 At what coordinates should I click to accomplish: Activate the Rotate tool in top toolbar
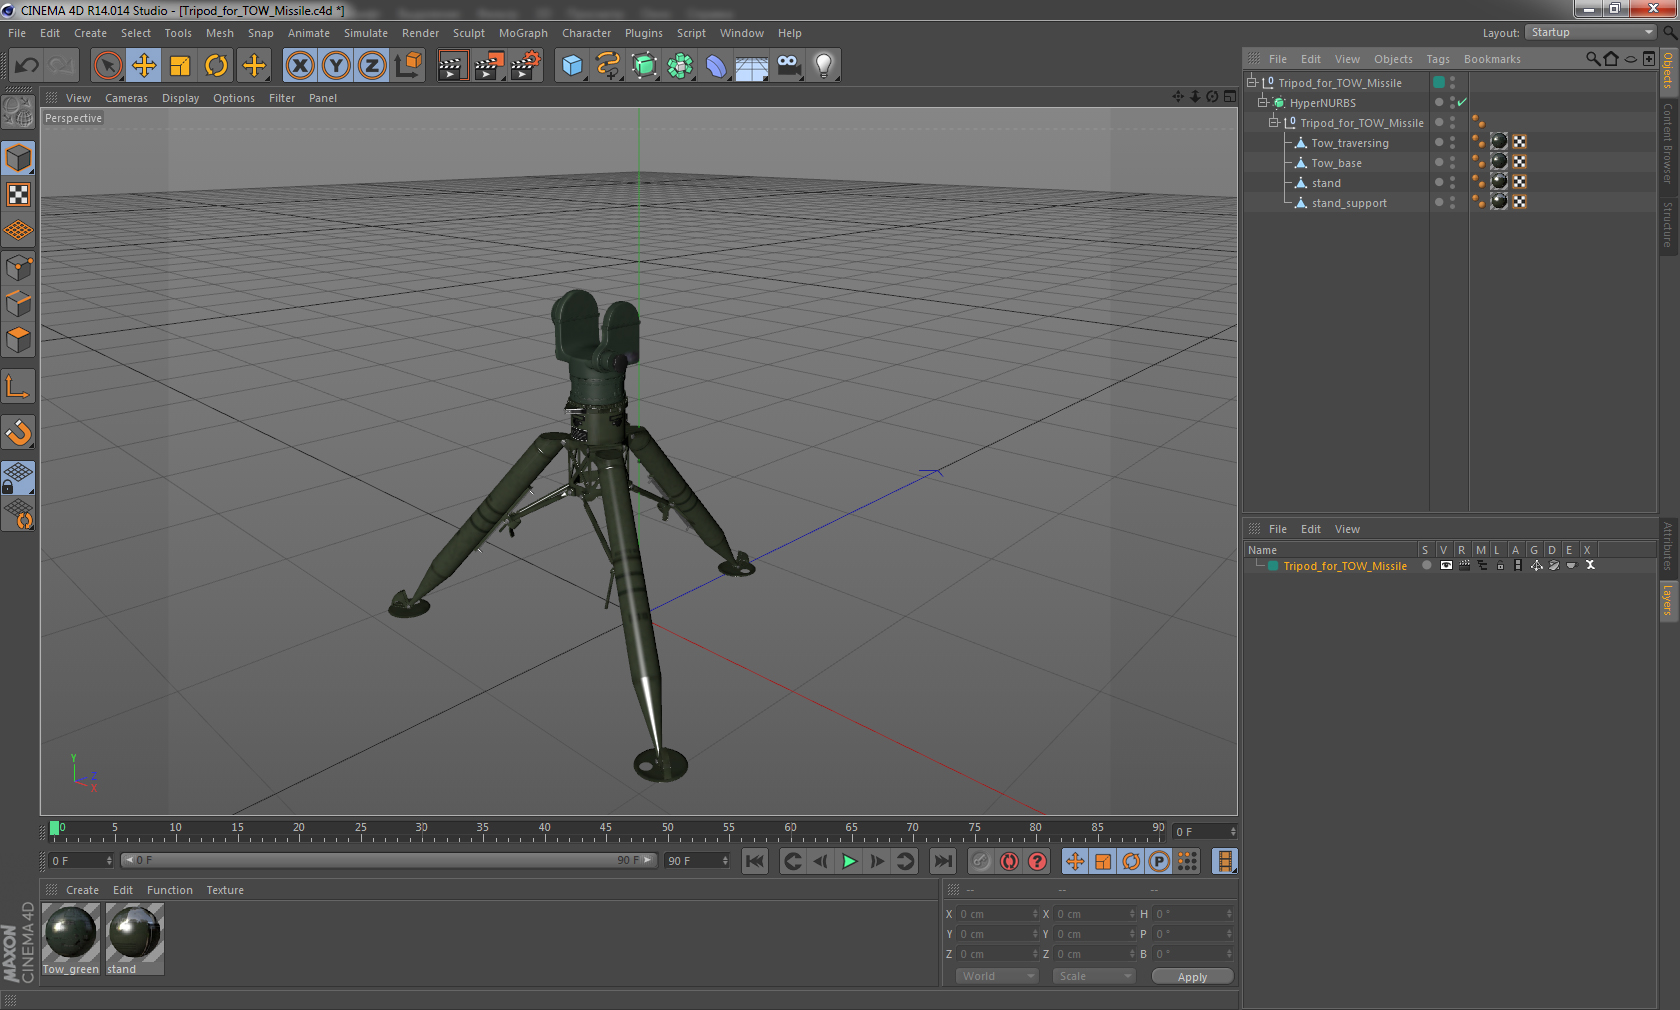[216, 66]
